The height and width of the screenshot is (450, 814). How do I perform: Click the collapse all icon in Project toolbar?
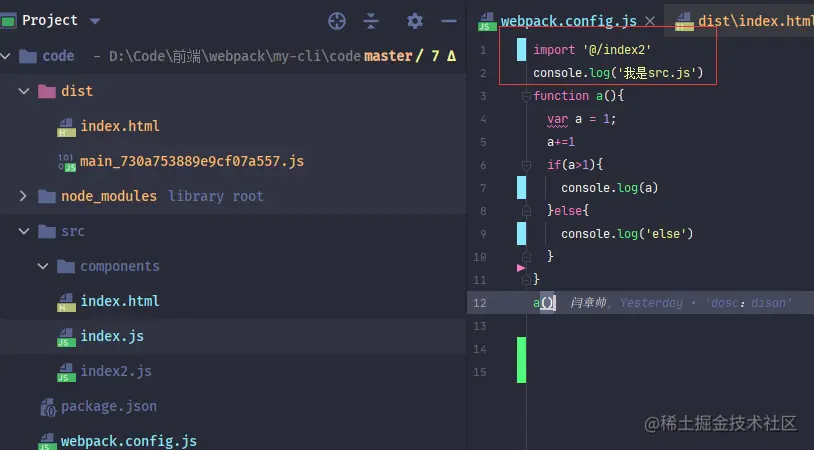coord(371,21)
